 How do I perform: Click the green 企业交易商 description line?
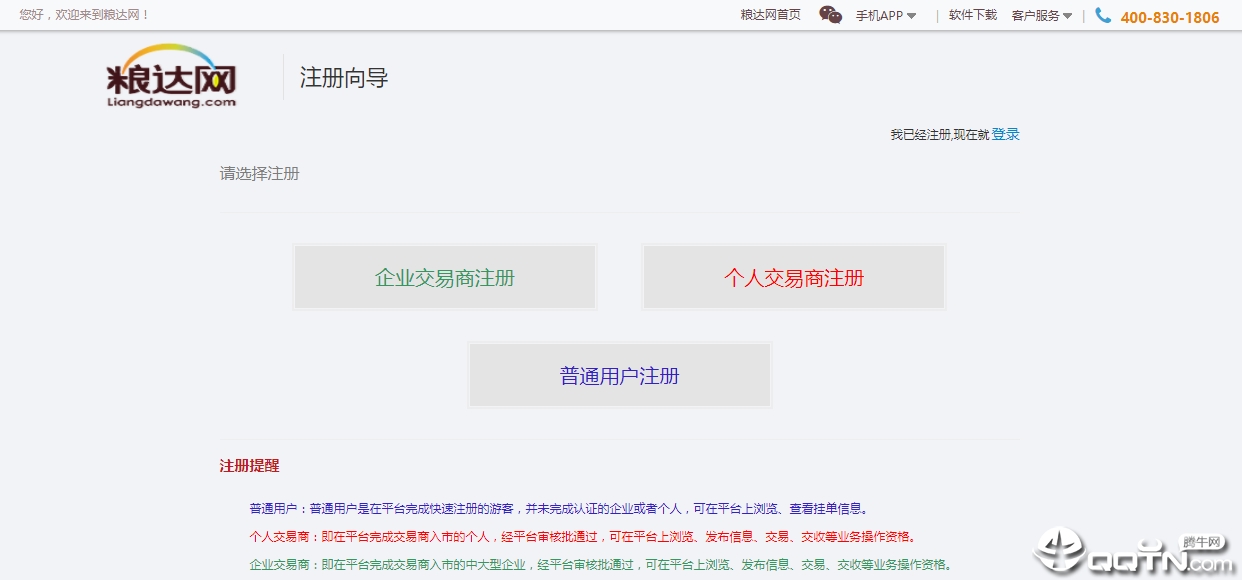[x=601, y=564]
